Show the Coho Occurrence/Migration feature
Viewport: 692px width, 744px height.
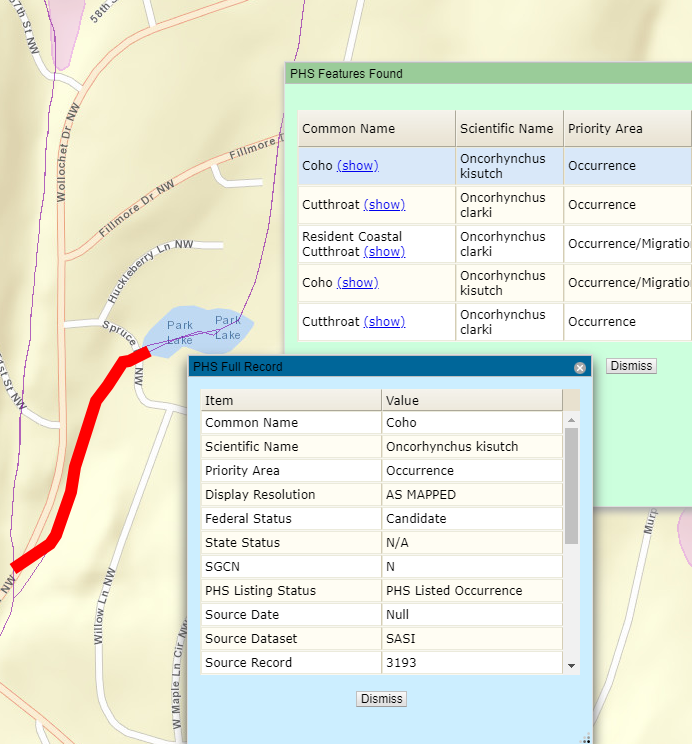[357, 282]
